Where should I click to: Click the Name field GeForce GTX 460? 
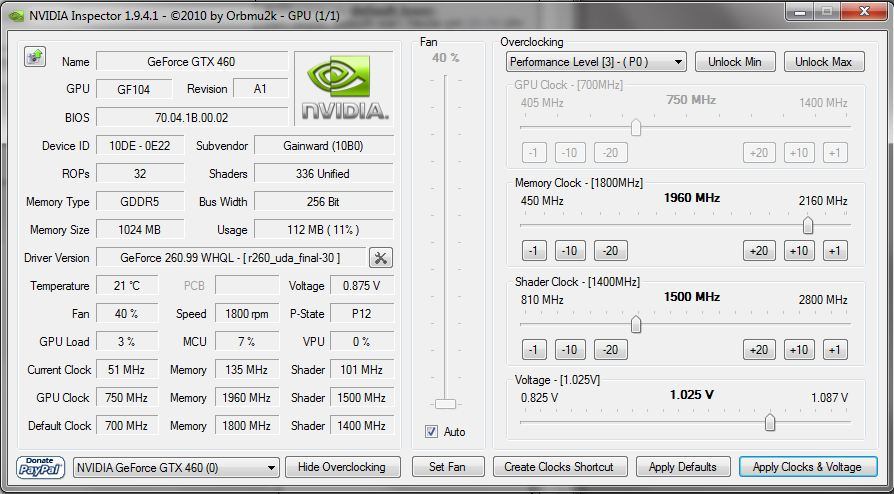(192, 62)
